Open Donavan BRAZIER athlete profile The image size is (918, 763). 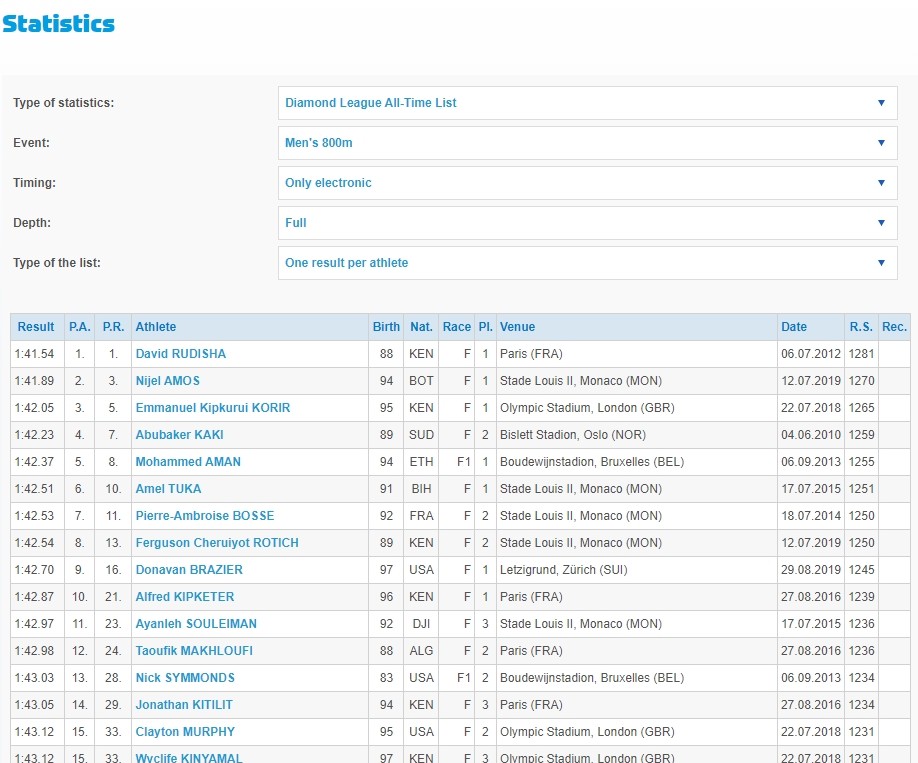pyautogui.click(x=189, y=570)
